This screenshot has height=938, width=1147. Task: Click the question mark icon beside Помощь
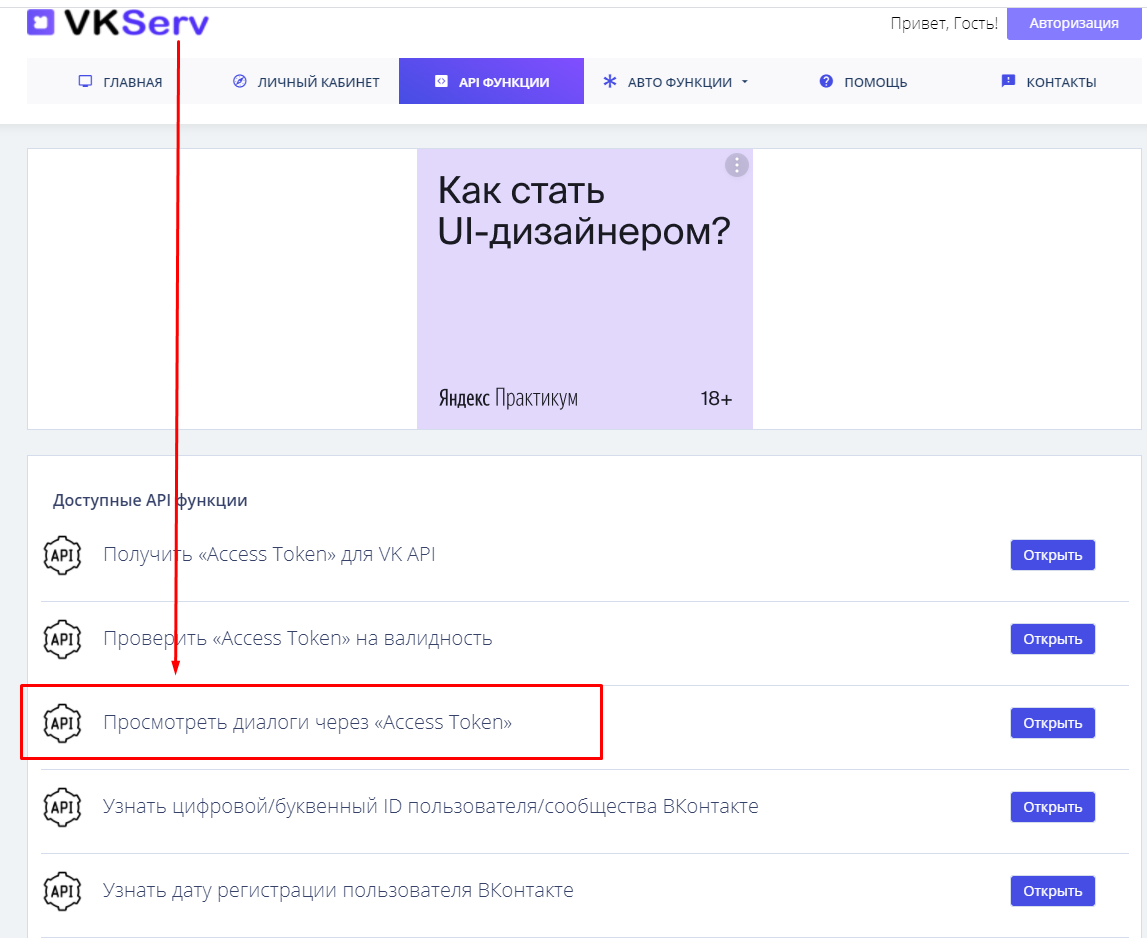826,81
